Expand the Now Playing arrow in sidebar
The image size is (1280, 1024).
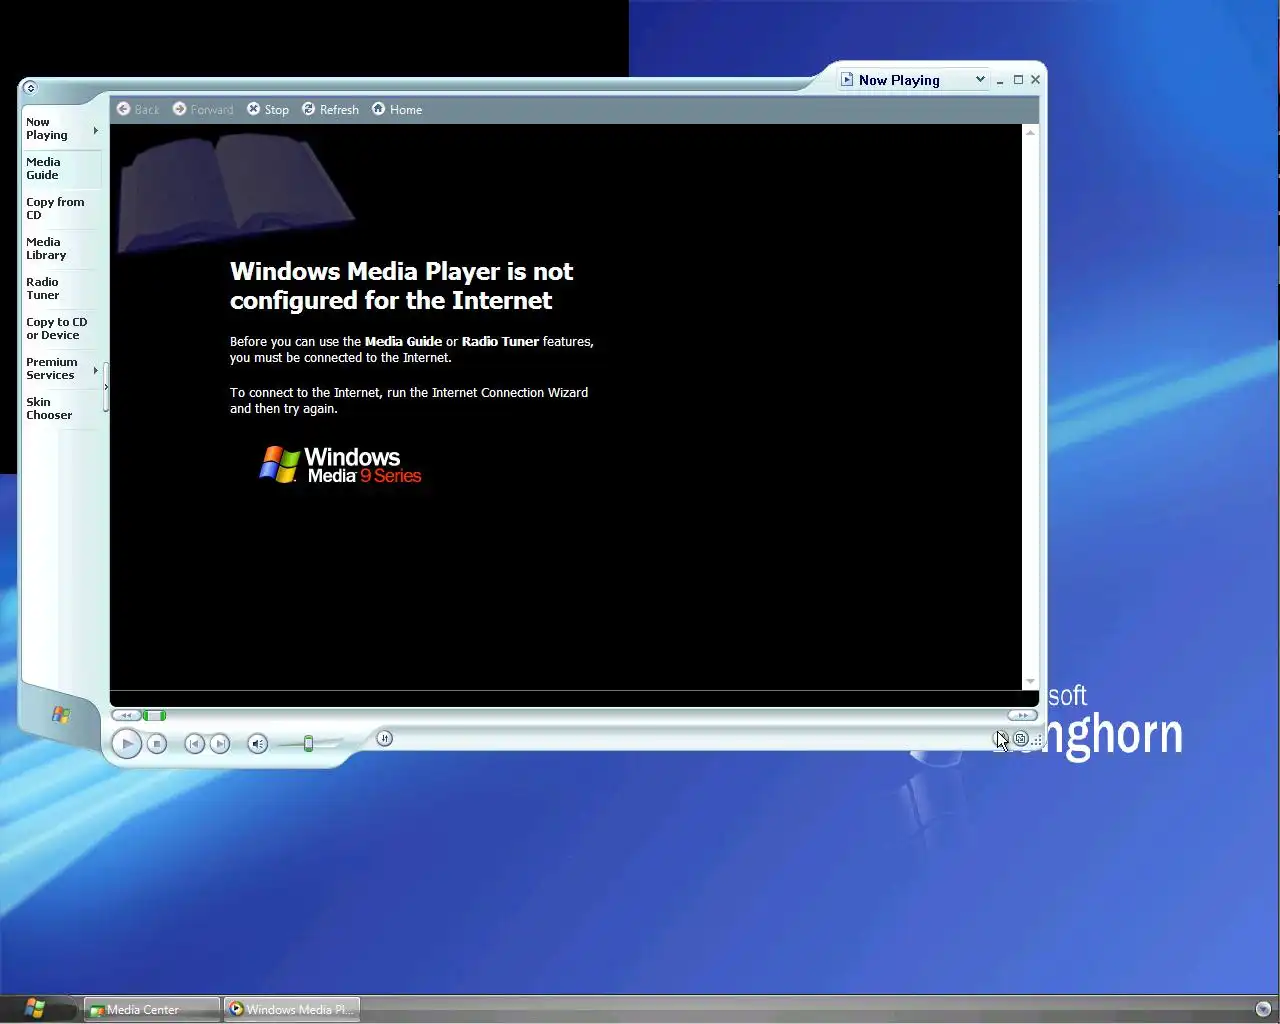pos(96,130)
